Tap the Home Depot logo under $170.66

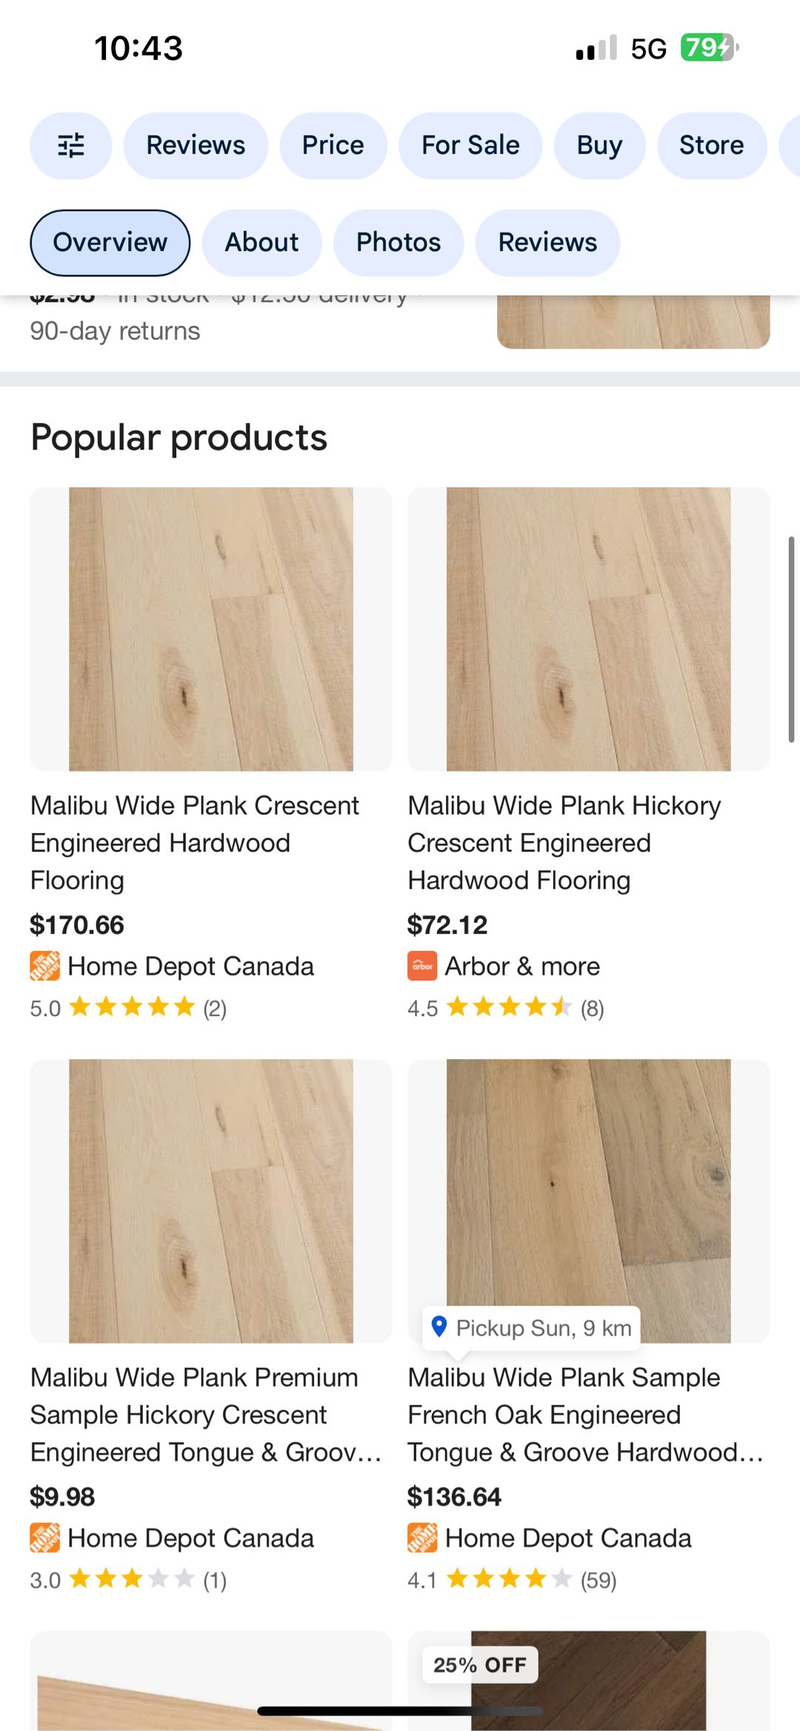[45, 966]
